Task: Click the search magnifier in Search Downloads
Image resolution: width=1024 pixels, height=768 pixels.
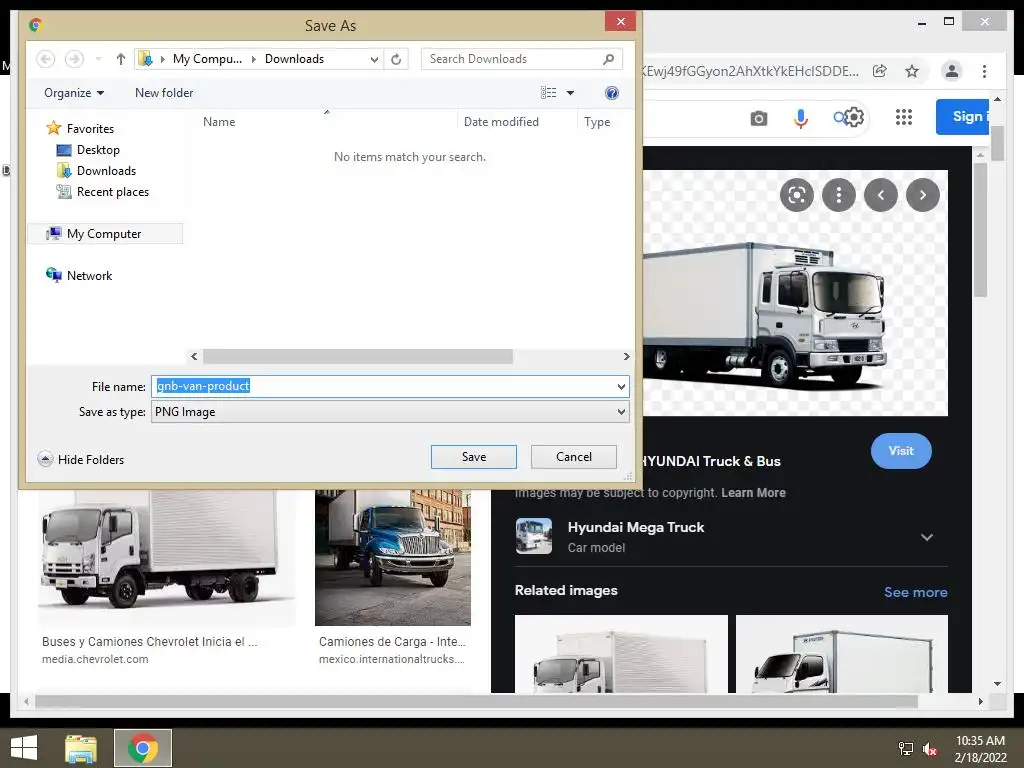Action: point(608,59)
